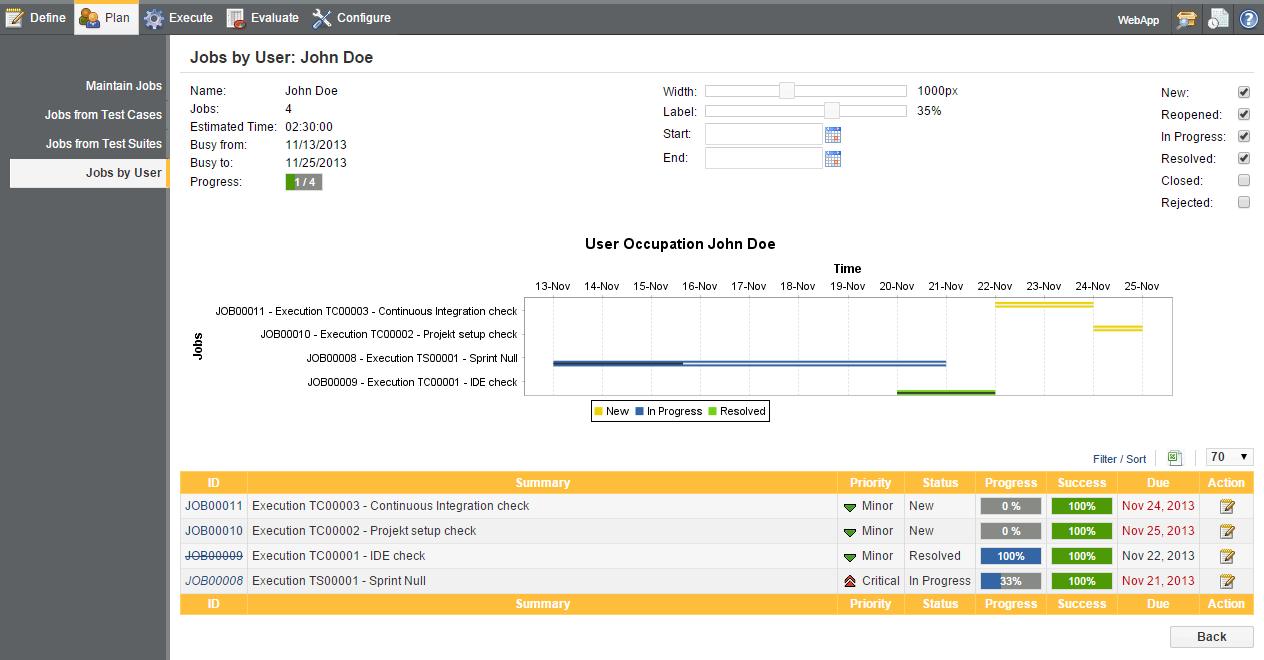Enable the Rejected status checkbox
The image size is (1264, 660).
pyautogui.click(x=1244, y=203)
